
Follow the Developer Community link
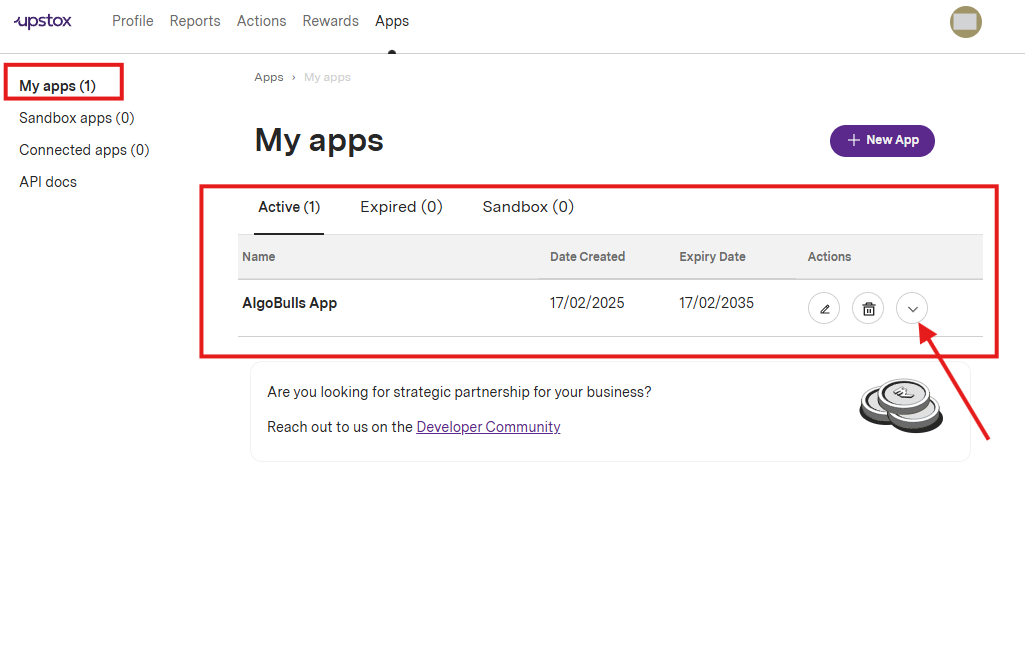[488, 427]
